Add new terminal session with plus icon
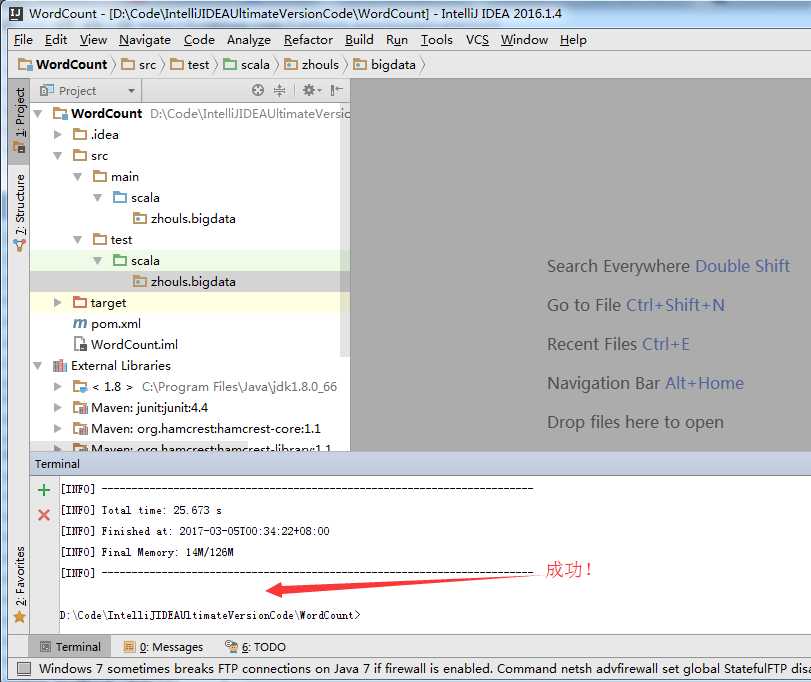The image size is (811, 682). pyautogui.click(x=44, y=490)
